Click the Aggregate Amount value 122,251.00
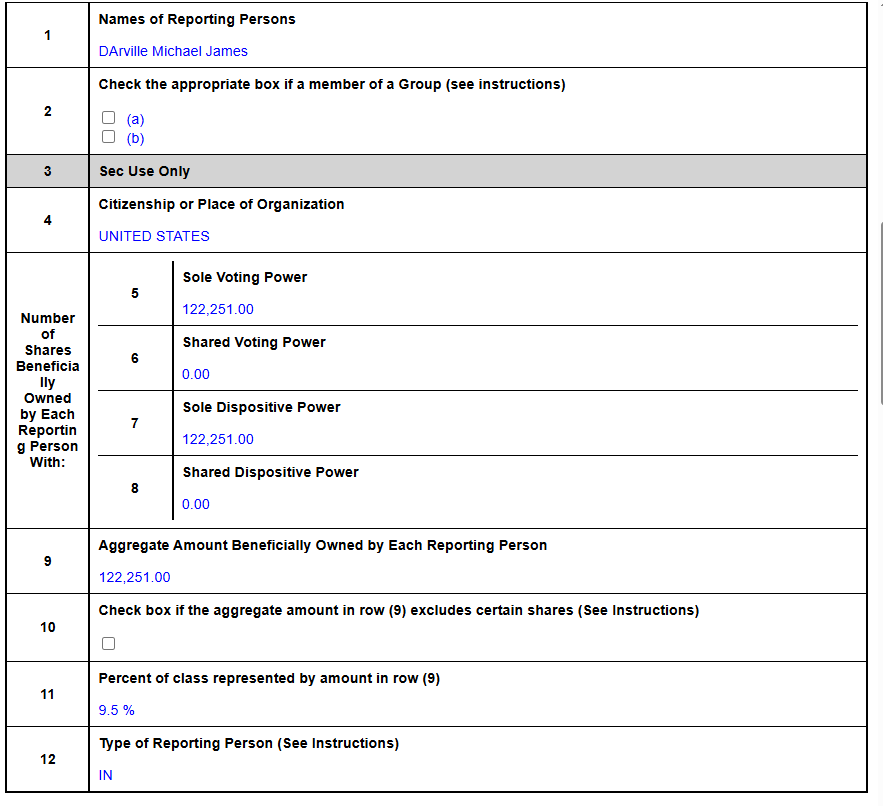Screen dimensions: 883x806 tap(134, 577)
